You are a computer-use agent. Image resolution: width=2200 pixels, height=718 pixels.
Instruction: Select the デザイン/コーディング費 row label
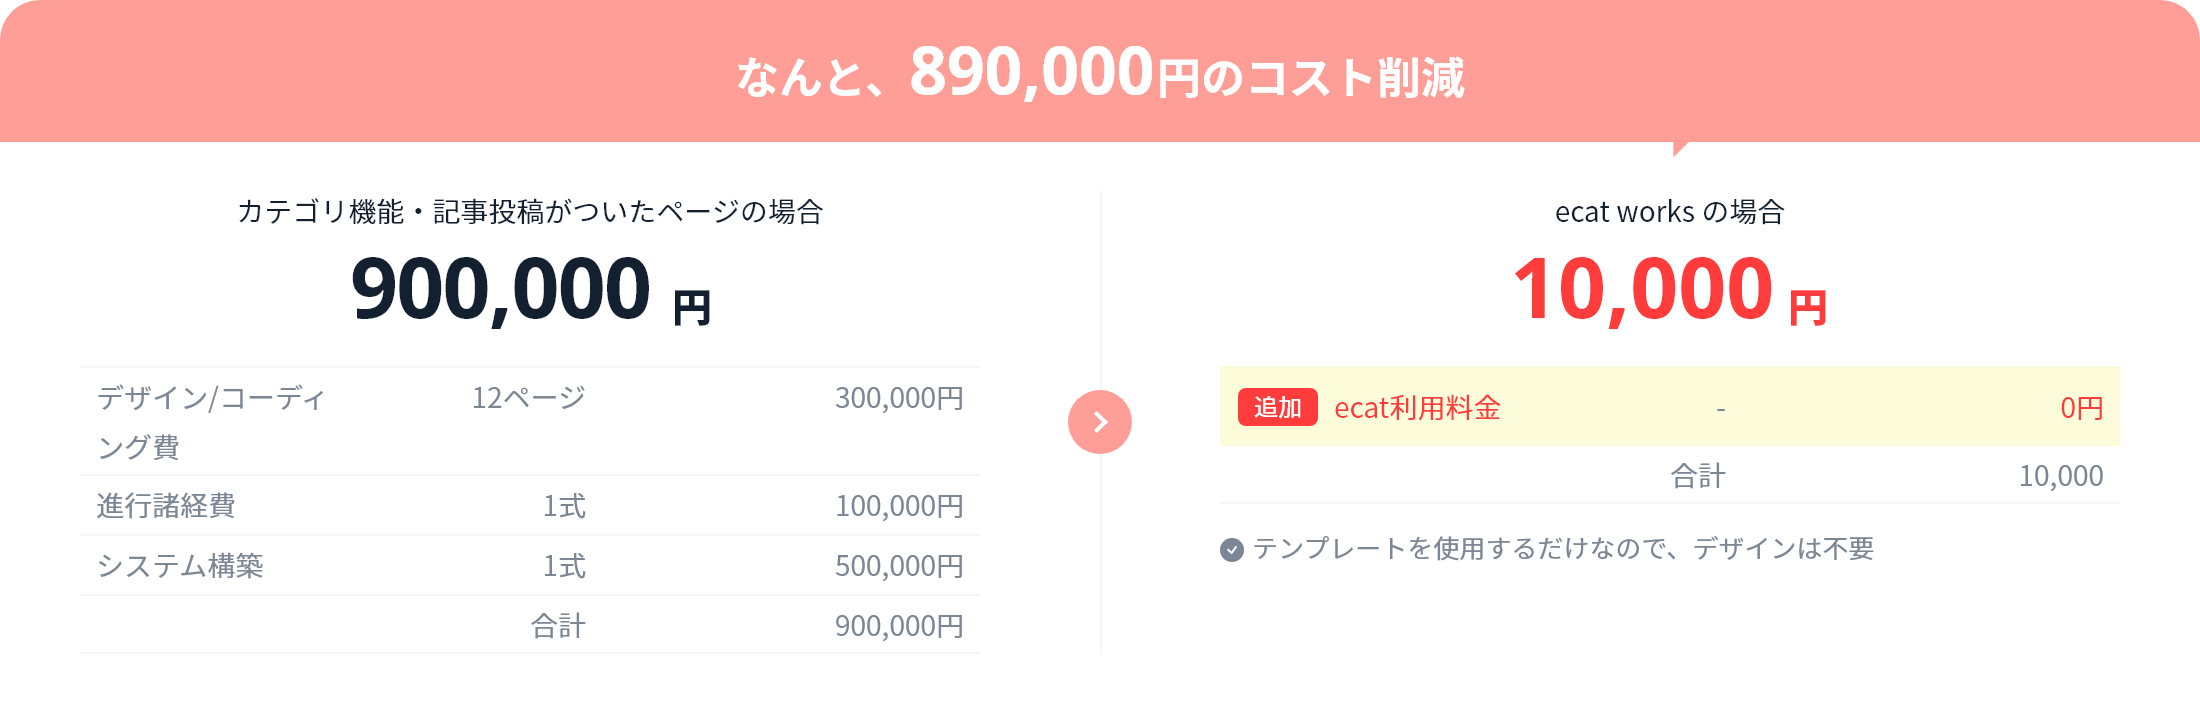(211, 422)
